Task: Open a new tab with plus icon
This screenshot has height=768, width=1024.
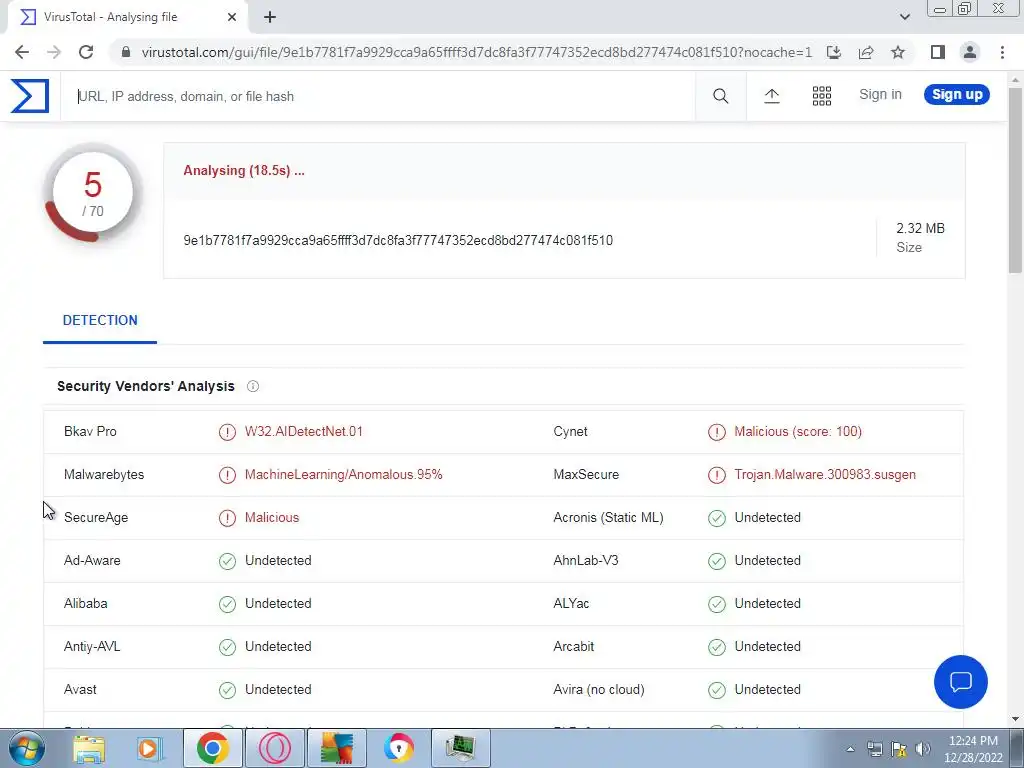Action: tap(270, 17)
